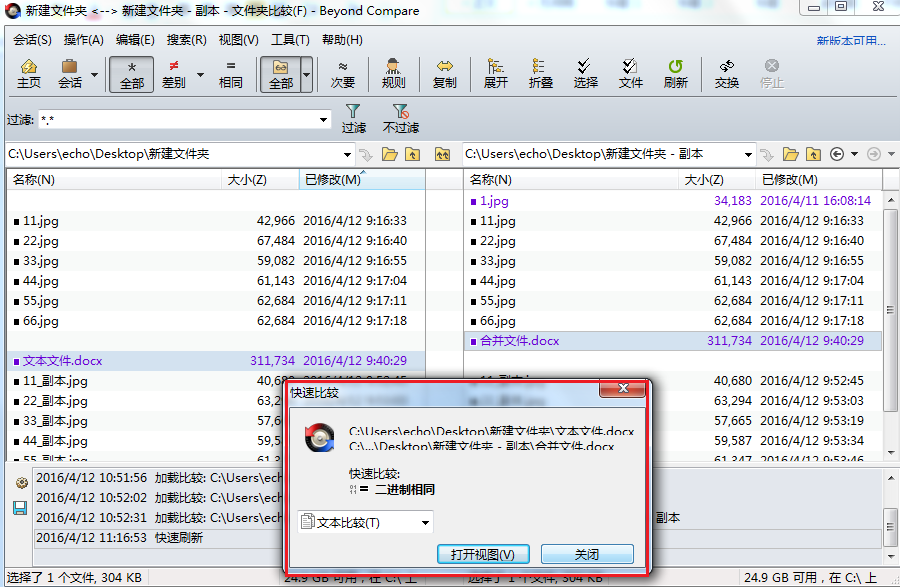Click the 折叠 (Collapse folders) icon
The height and width of the screenshot is (587, 900).
pyautogui.click(x=540, y=73)
